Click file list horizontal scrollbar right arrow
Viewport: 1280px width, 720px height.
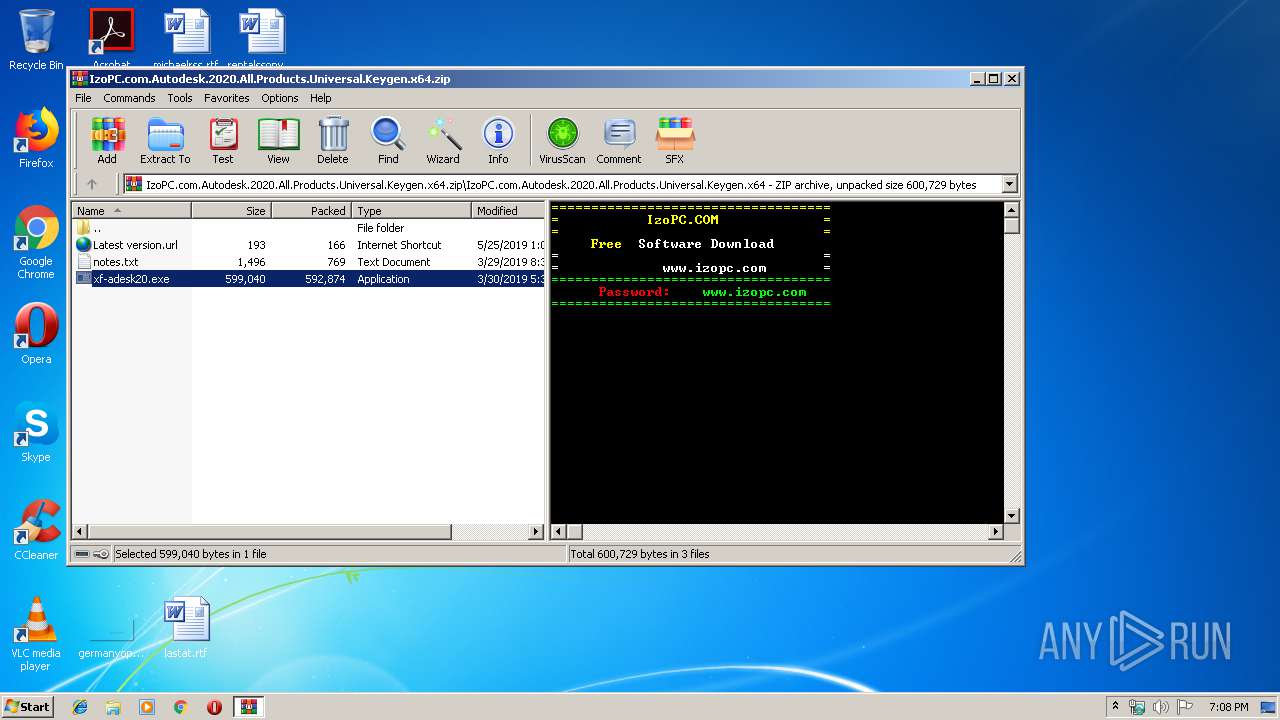click(x=536, y=532)
